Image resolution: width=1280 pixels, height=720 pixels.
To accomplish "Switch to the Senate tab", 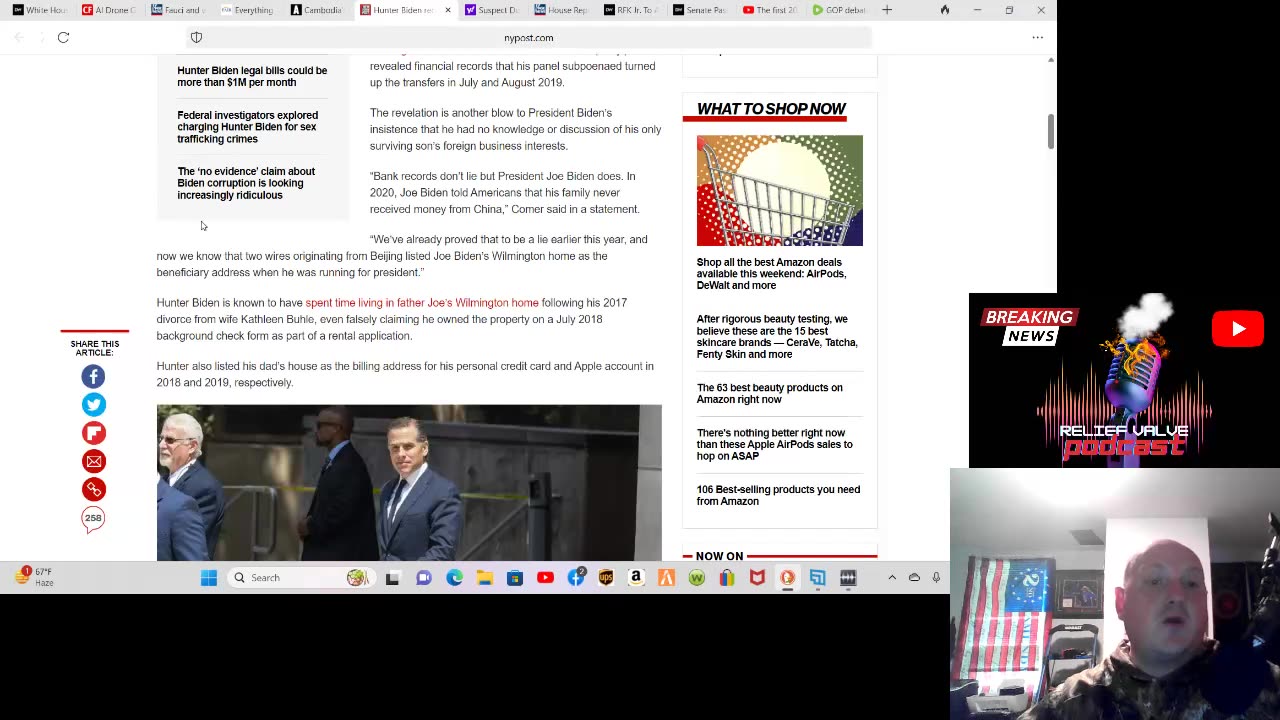I will coord(699,10).
